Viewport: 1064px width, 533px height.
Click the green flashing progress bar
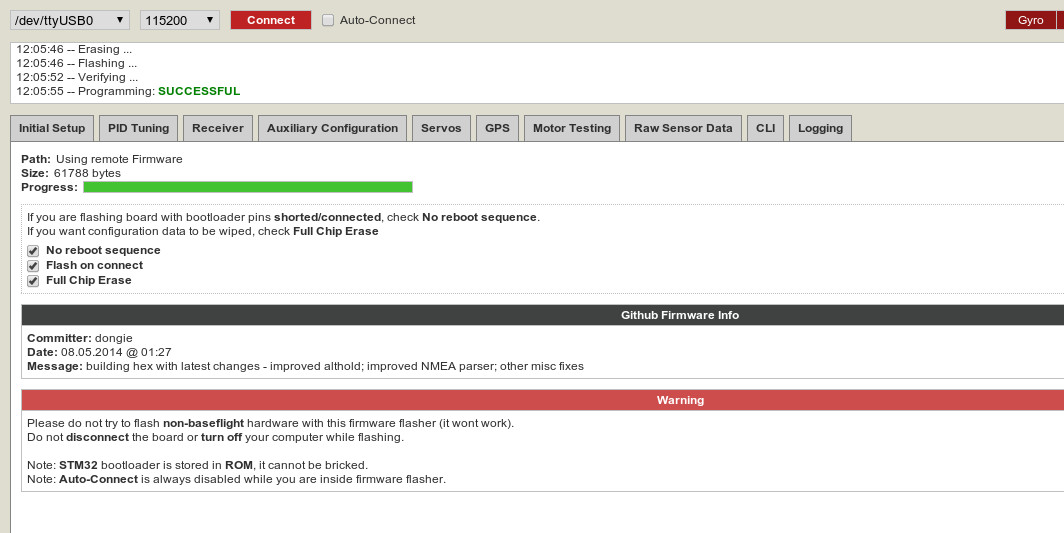[x=248, y=187]
